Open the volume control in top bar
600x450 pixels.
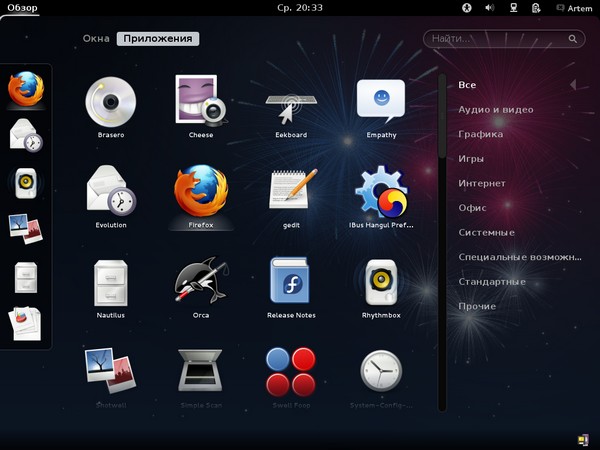(x=490, y=8)
